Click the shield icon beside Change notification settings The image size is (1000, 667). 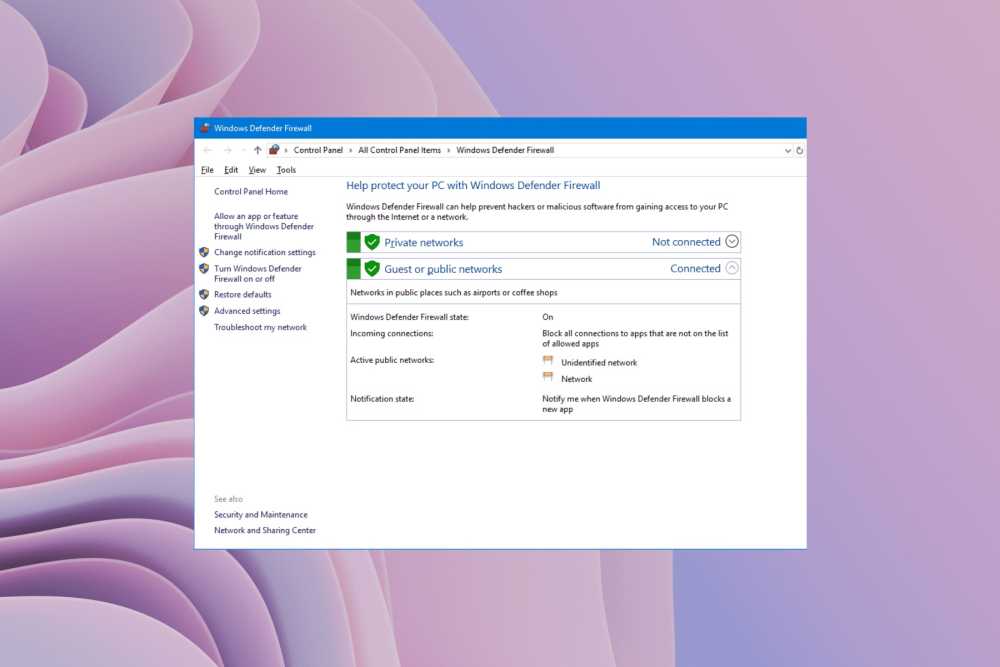[x=205, y=252]
